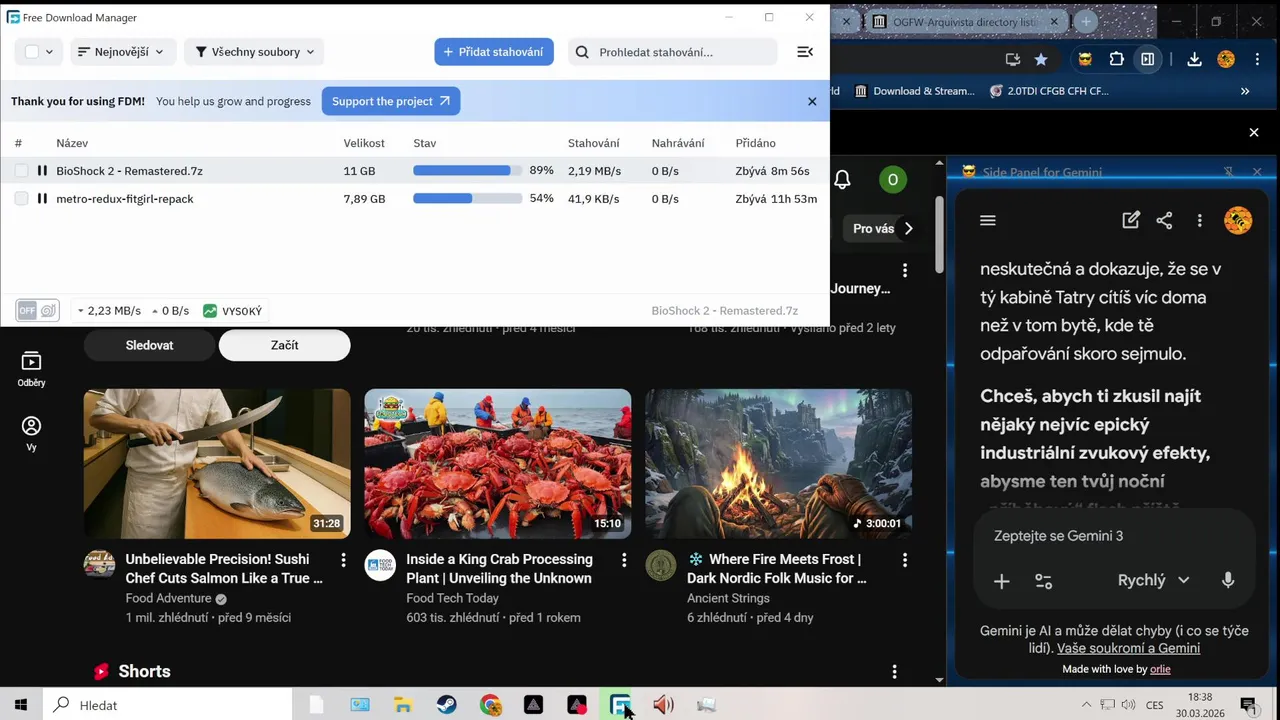Share the Gemini conversation

point(1164,221)
